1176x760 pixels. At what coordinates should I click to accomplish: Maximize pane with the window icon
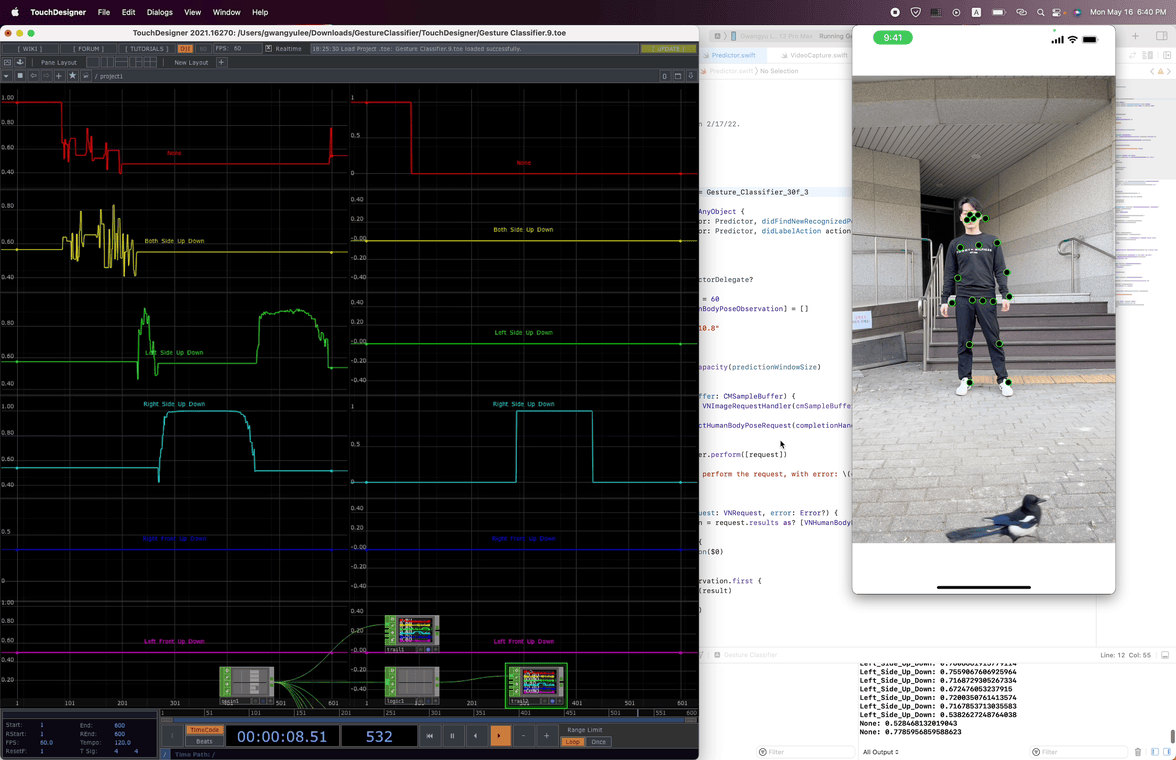click(677, 76)
